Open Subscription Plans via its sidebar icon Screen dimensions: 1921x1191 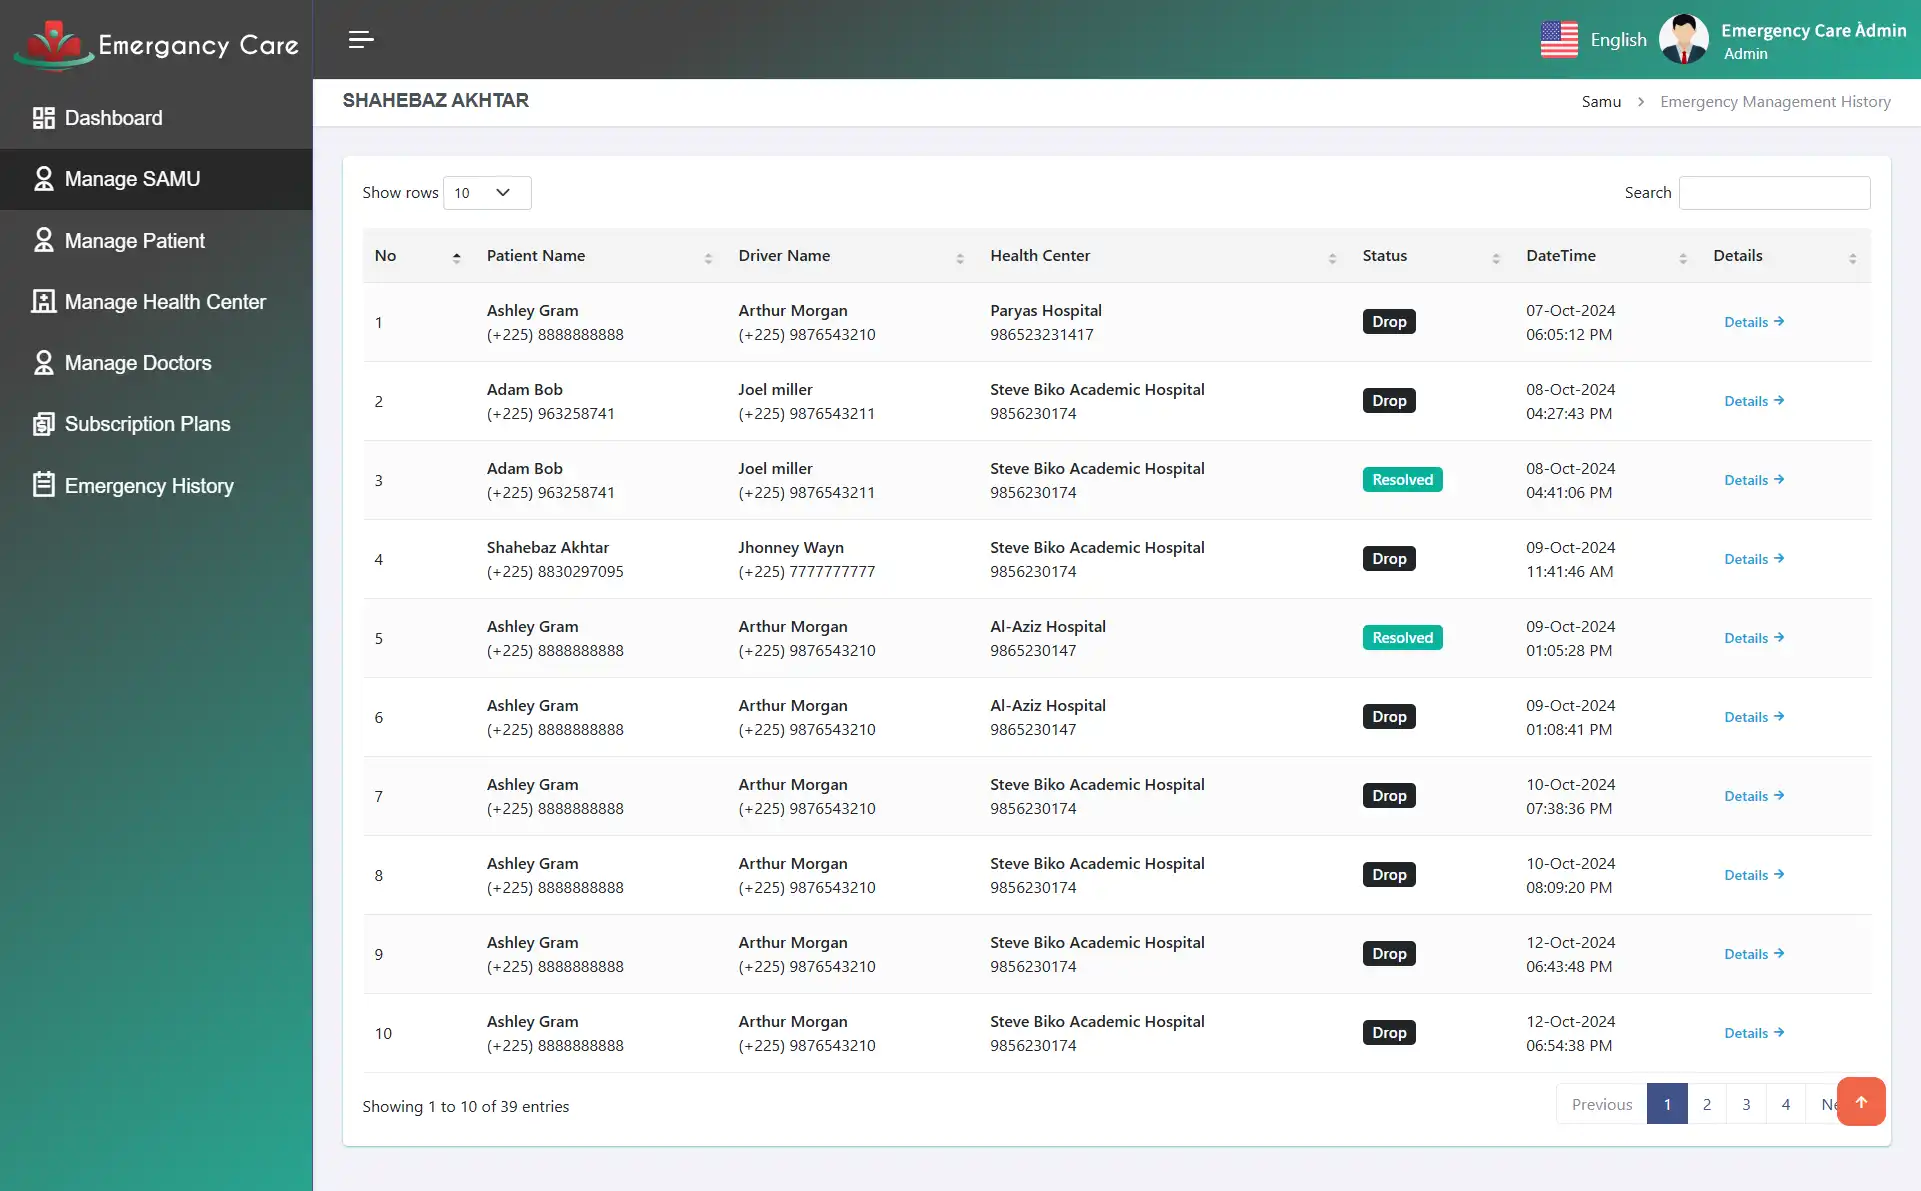43,423
